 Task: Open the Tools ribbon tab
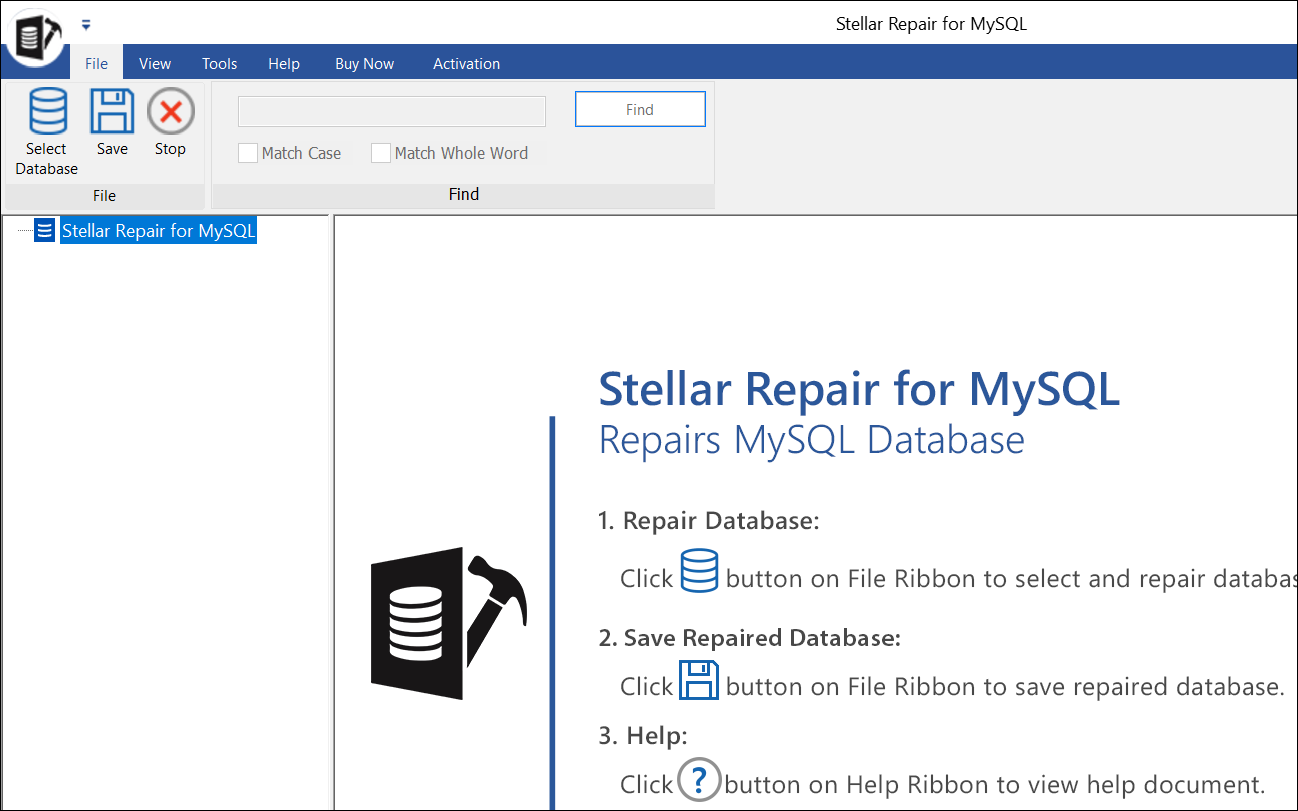219,63
